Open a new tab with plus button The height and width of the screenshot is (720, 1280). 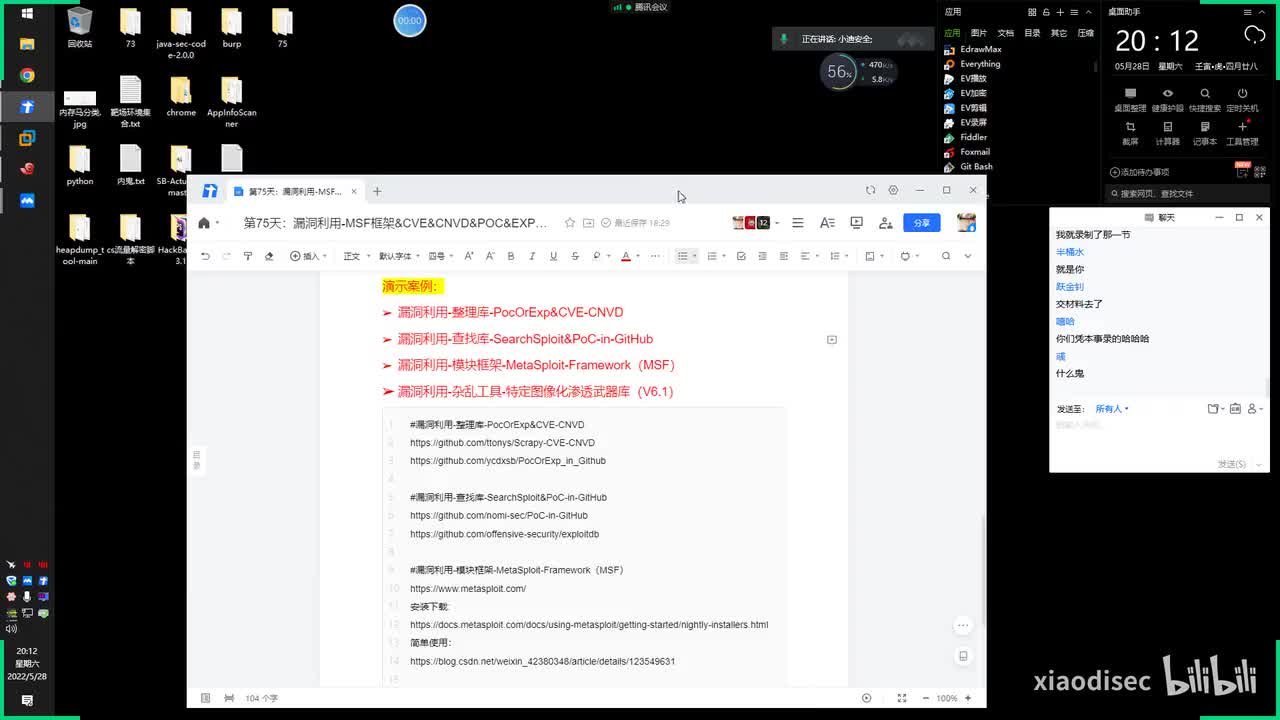tap(377, 191)
